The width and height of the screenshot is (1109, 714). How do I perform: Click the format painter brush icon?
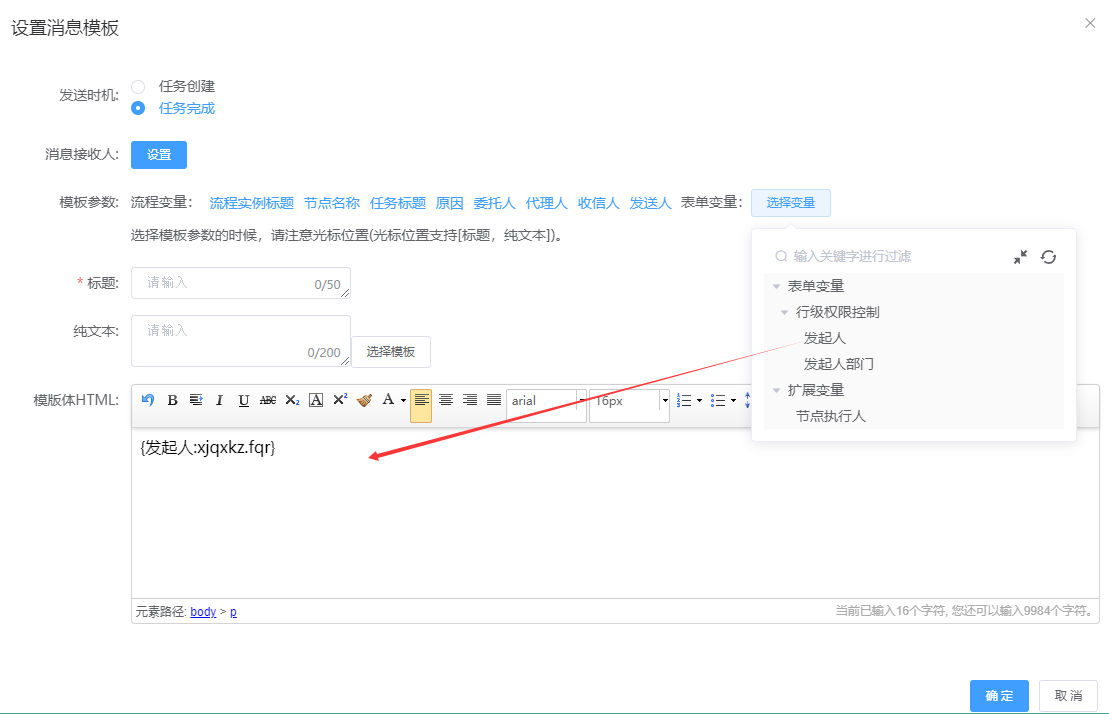[x=364, y=400]
